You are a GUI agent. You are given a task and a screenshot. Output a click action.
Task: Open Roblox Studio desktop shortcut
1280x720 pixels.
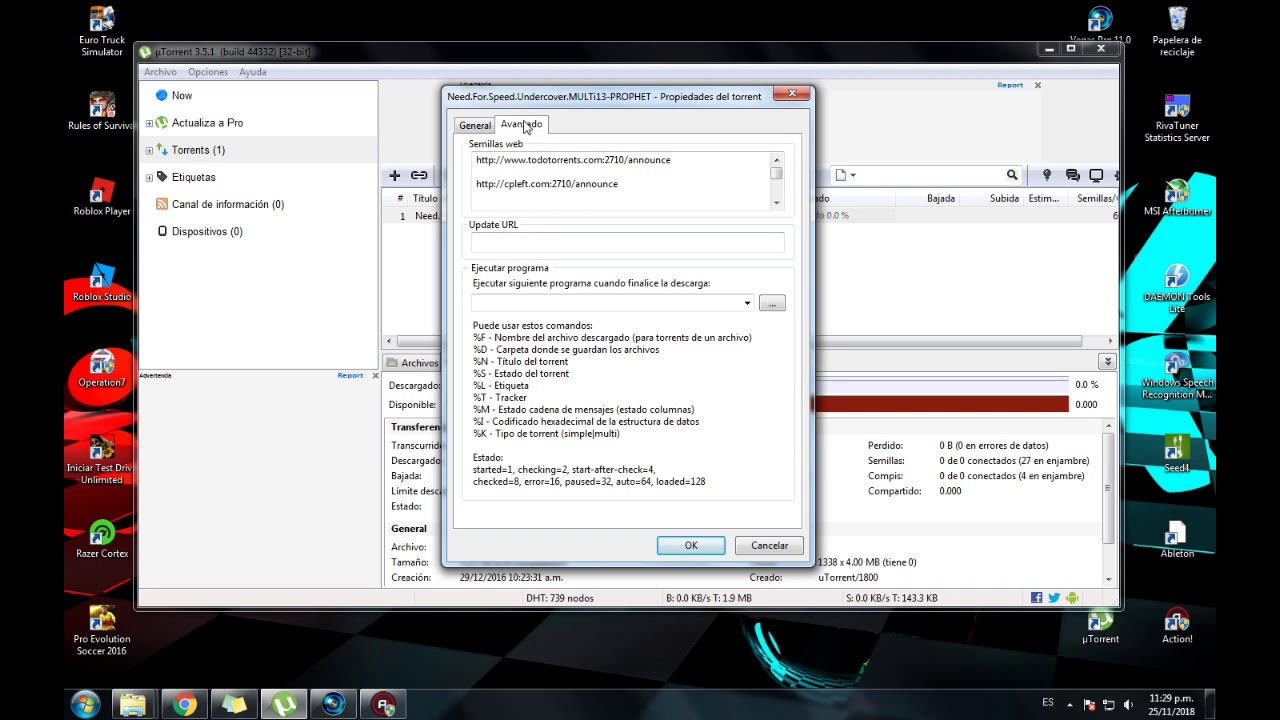pos(102,283)
